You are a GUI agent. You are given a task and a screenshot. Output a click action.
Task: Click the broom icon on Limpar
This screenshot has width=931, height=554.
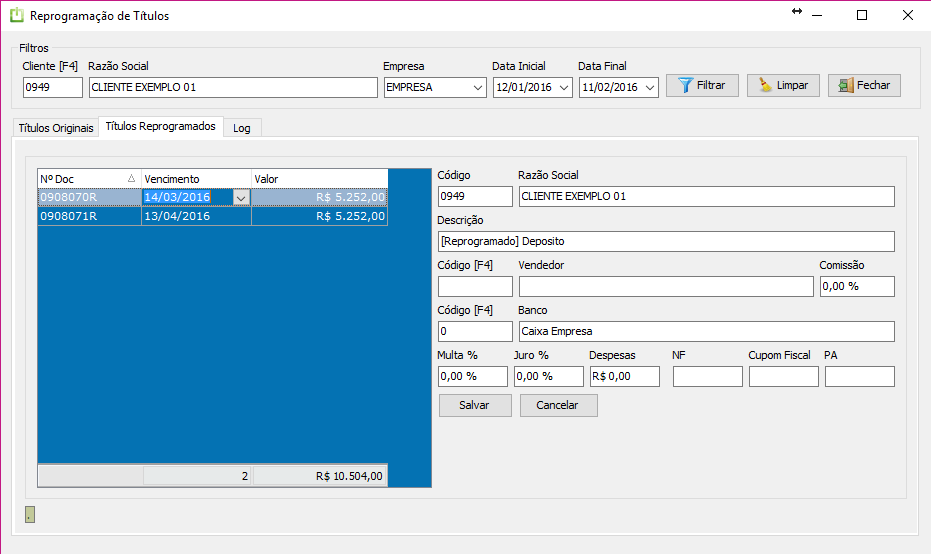point(765,86)
